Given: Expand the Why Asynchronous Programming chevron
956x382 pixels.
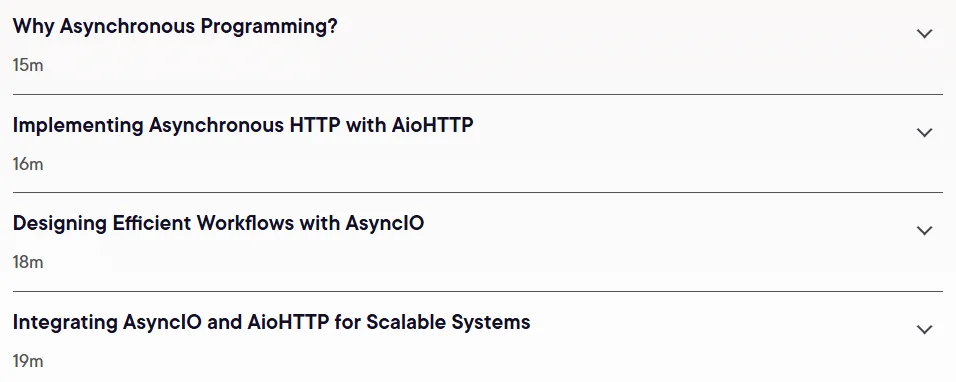Looking at the screenshot, I should (924, 34).
